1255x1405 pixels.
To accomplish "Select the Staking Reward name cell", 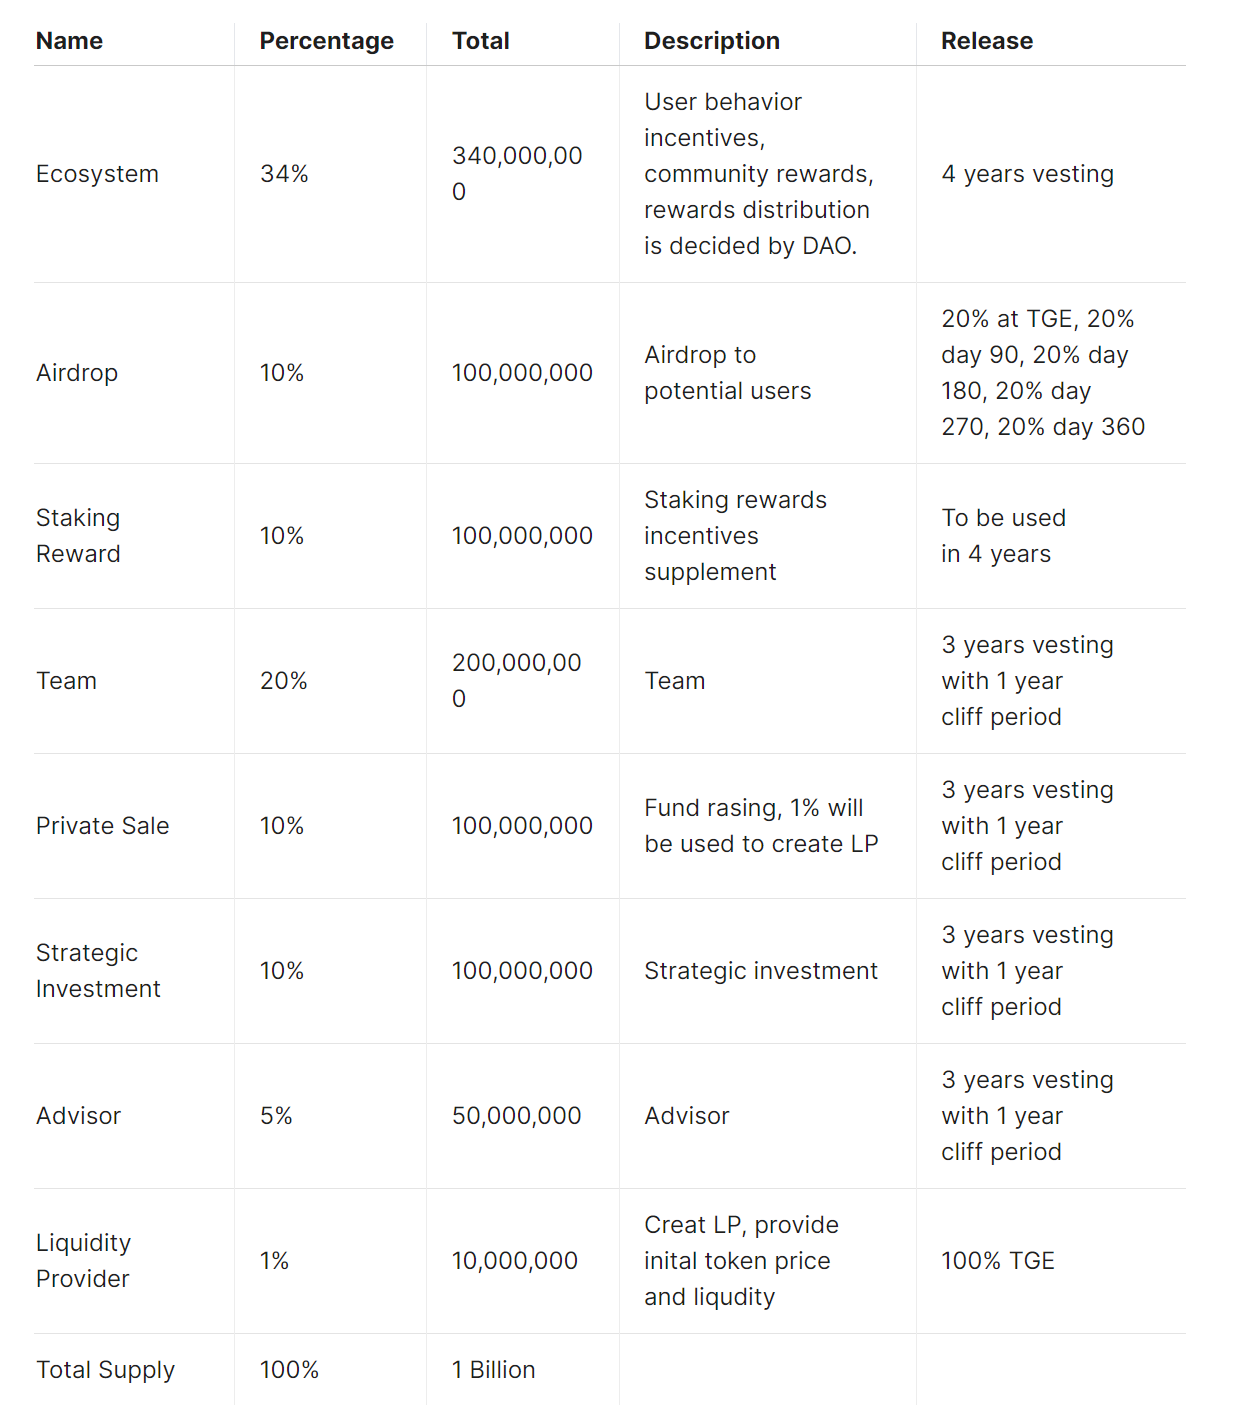I will pos(78,536).
